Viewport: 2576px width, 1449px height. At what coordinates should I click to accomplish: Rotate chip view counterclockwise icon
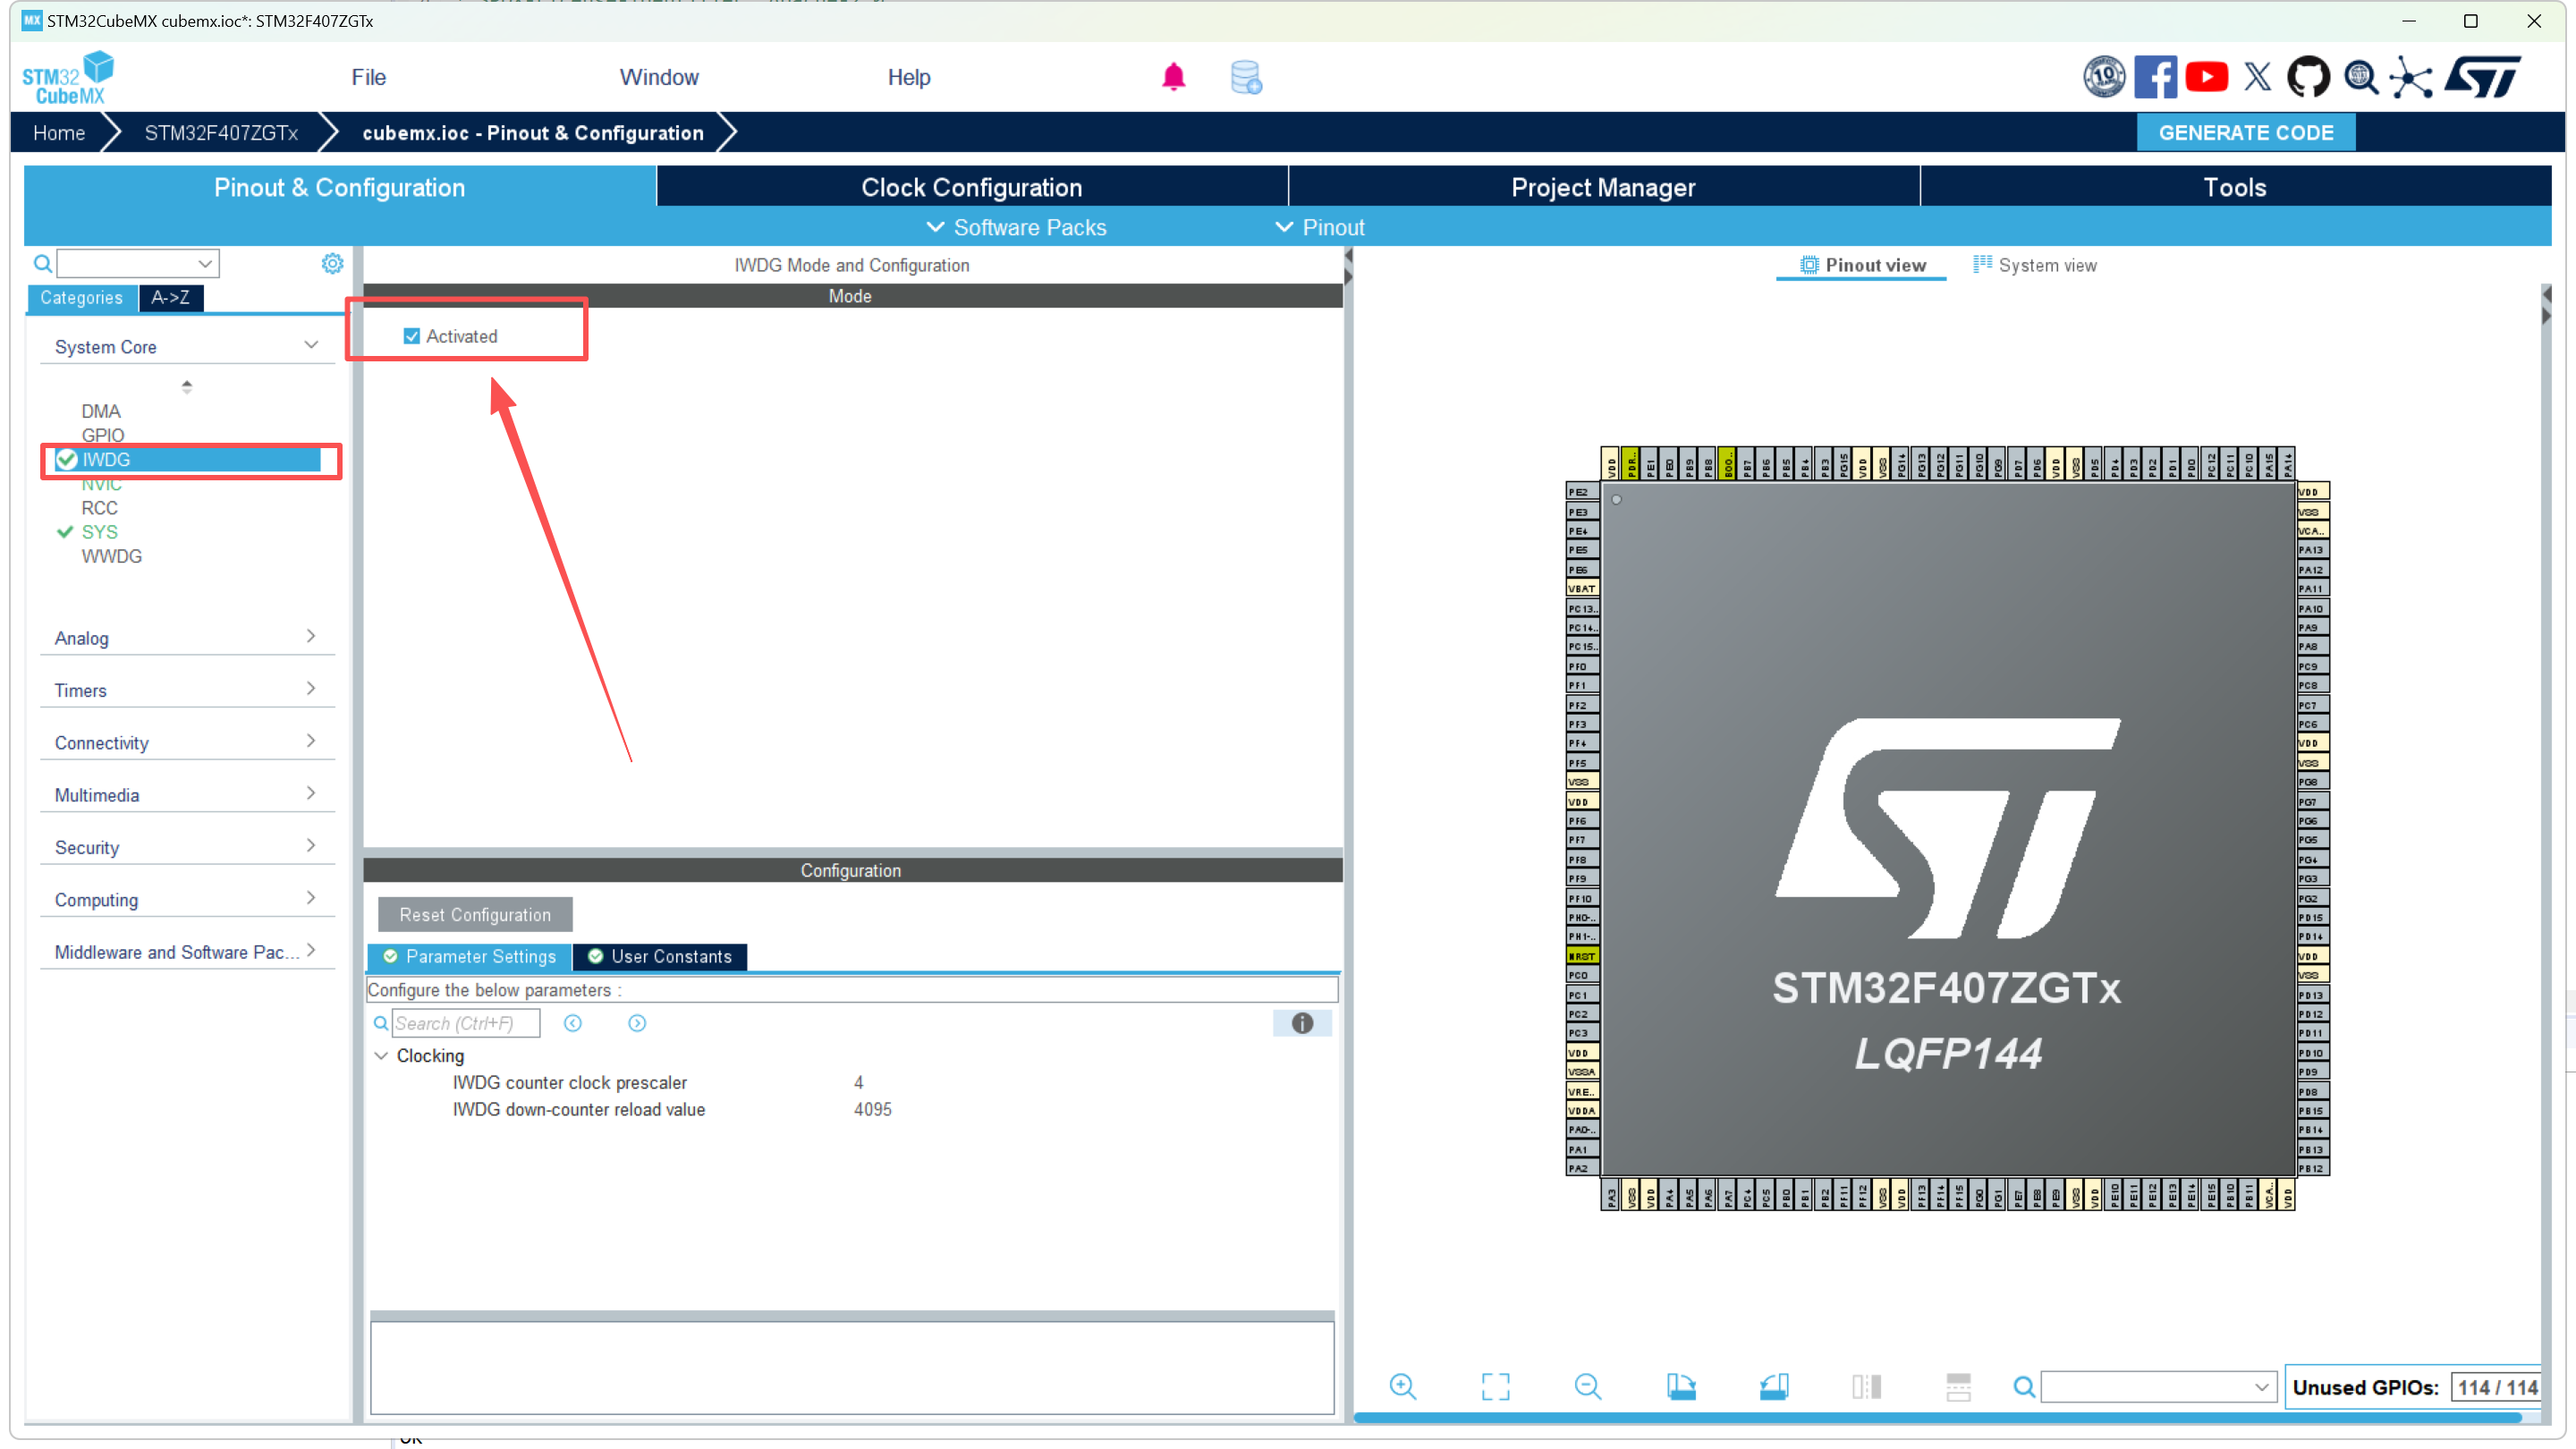point(1774,1386)
